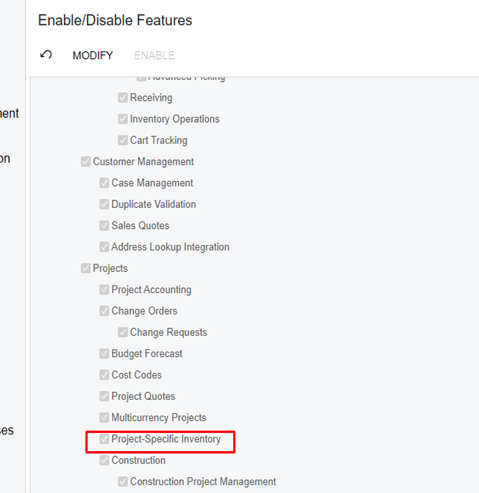
Task: Toggle the Case Management checkbox
Action: click(104, 183)
